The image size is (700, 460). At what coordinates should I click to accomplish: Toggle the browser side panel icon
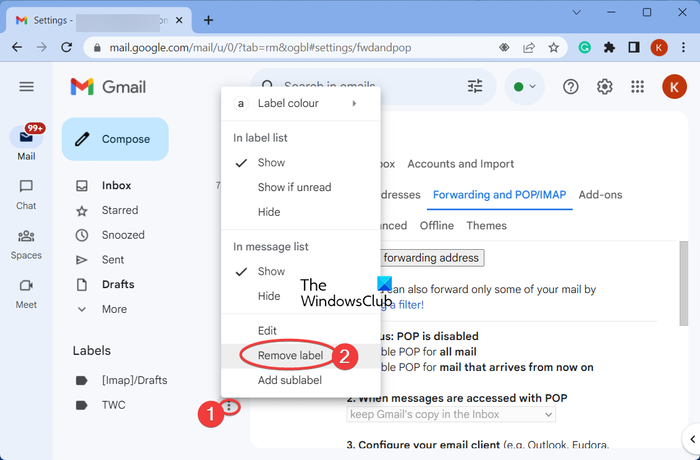[x=634, y=47]
